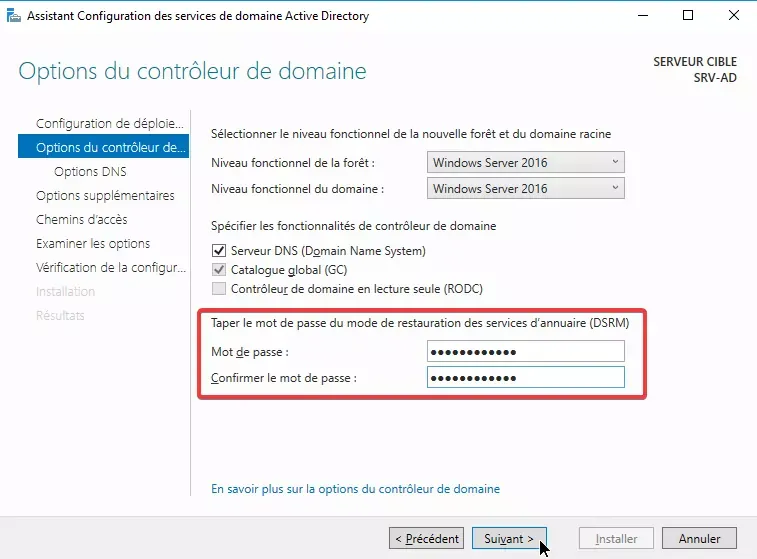
Task: Close the Active Directory configuration wizard
Action: [x=733, y=16]
